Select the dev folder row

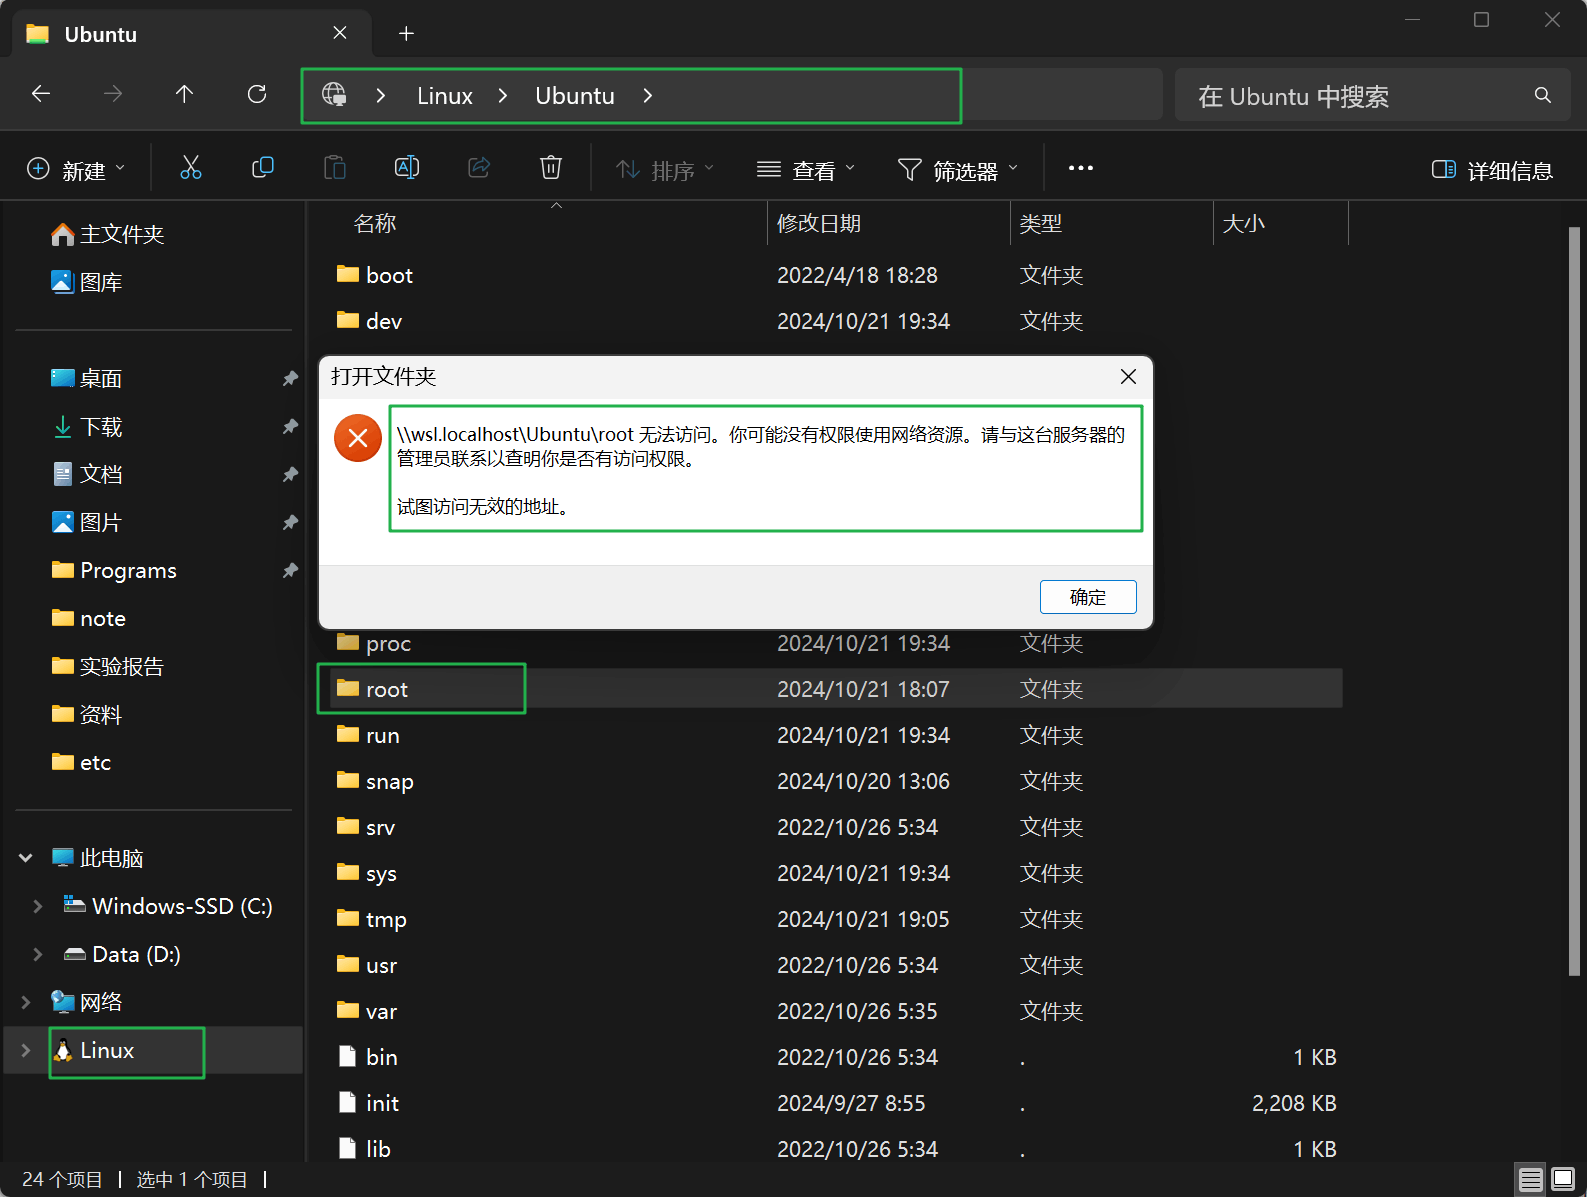pyautogui.click(x=836, y=321)
